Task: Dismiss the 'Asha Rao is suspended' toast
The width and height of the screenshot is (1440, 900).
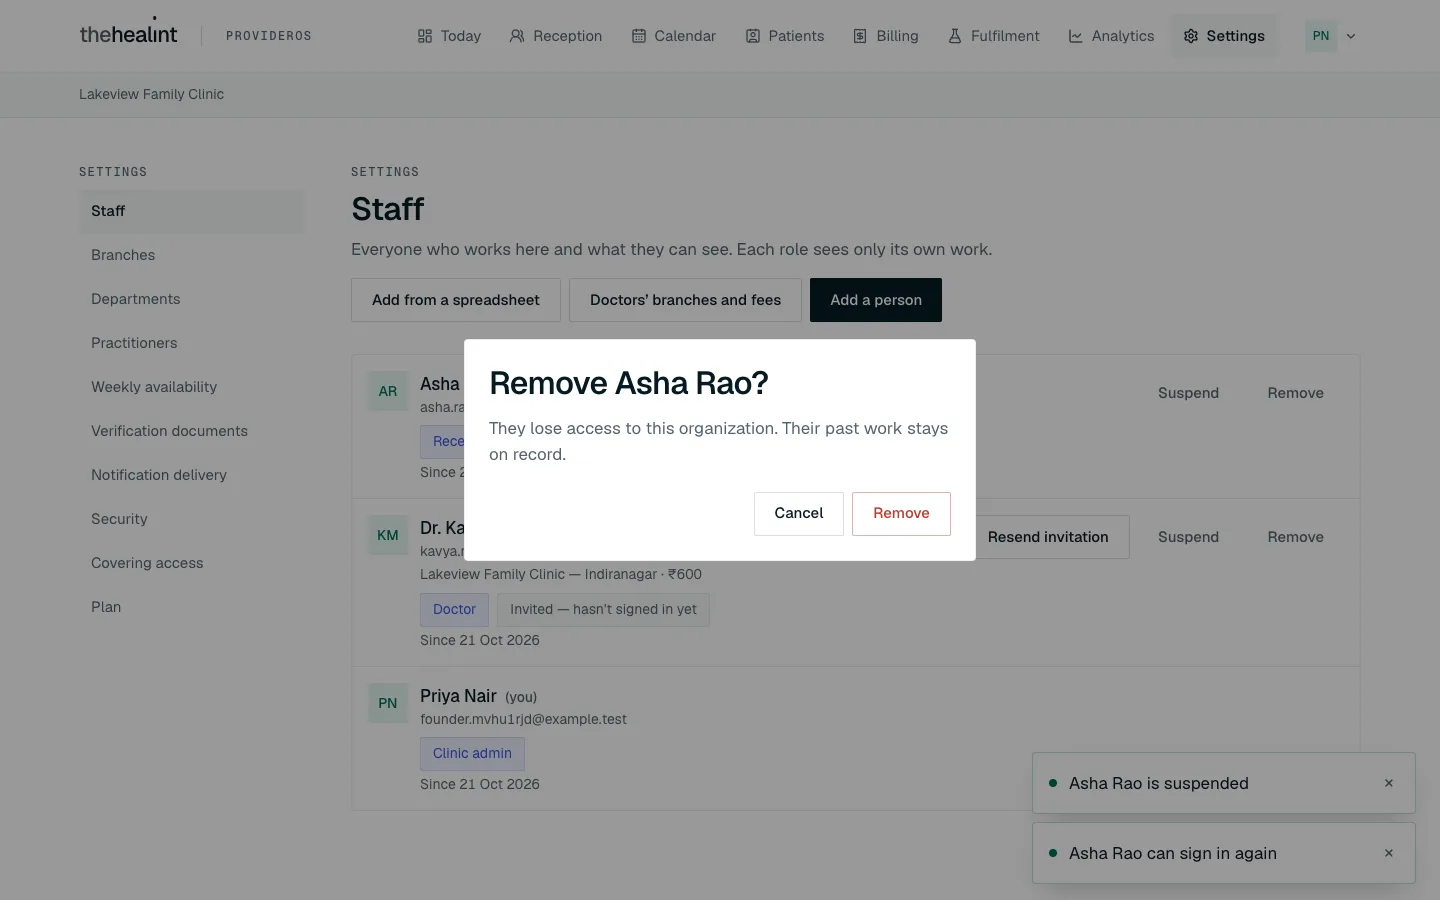Action: (1389, 783)
